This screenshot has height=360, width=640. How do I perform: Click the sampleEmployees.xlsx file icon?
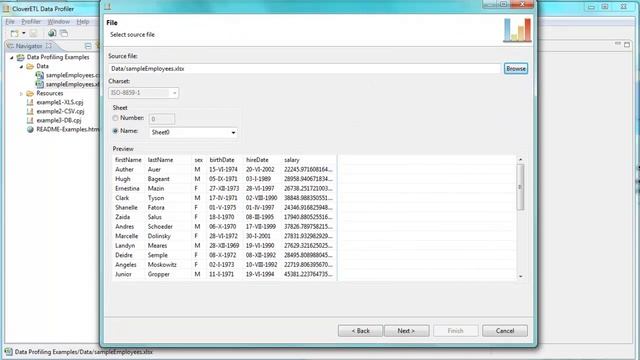pos(40,84)
